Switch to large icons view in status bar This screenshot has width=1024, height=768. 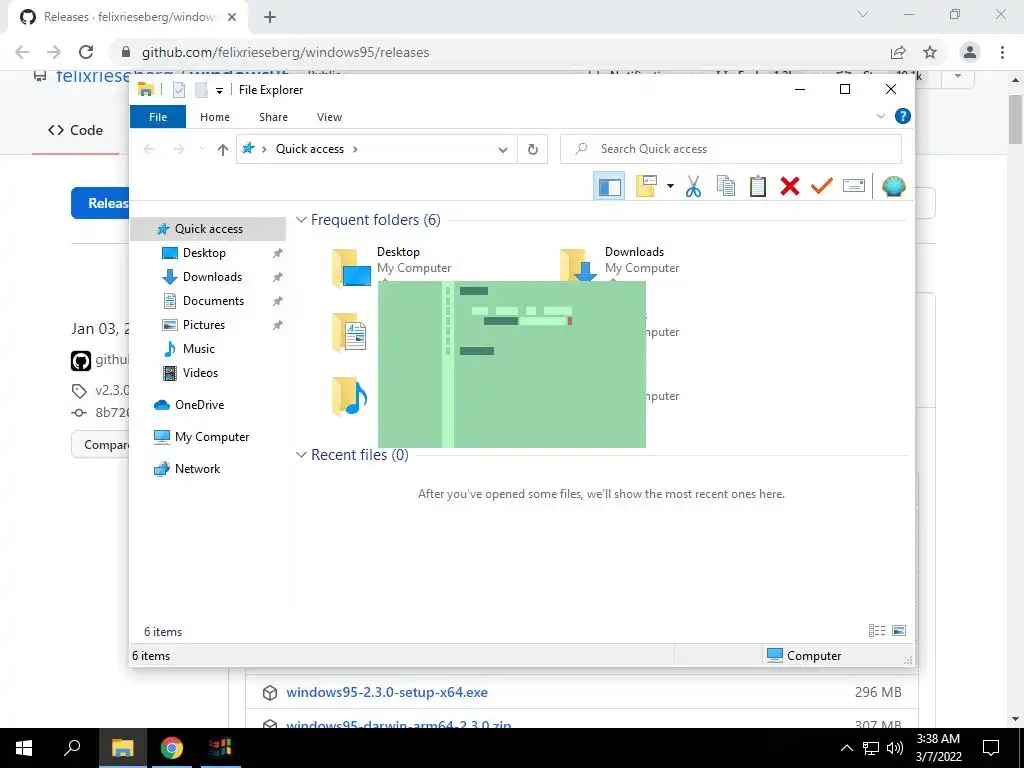click(899, 631)
